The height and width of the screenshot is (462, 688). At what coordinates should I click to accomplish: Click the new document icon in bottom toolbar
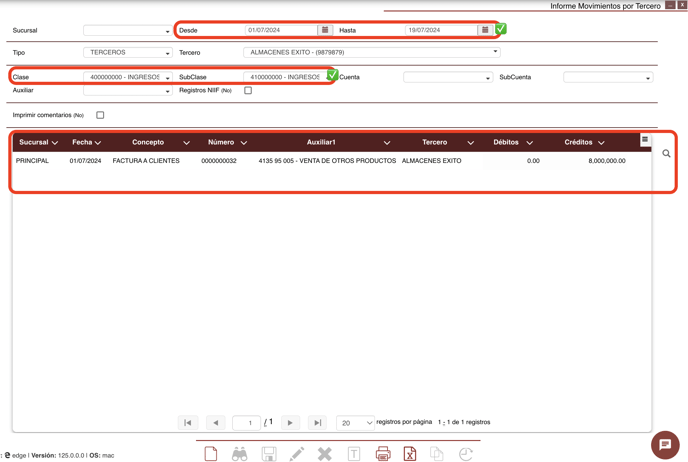pyautogui.click(x=211, y=454)
